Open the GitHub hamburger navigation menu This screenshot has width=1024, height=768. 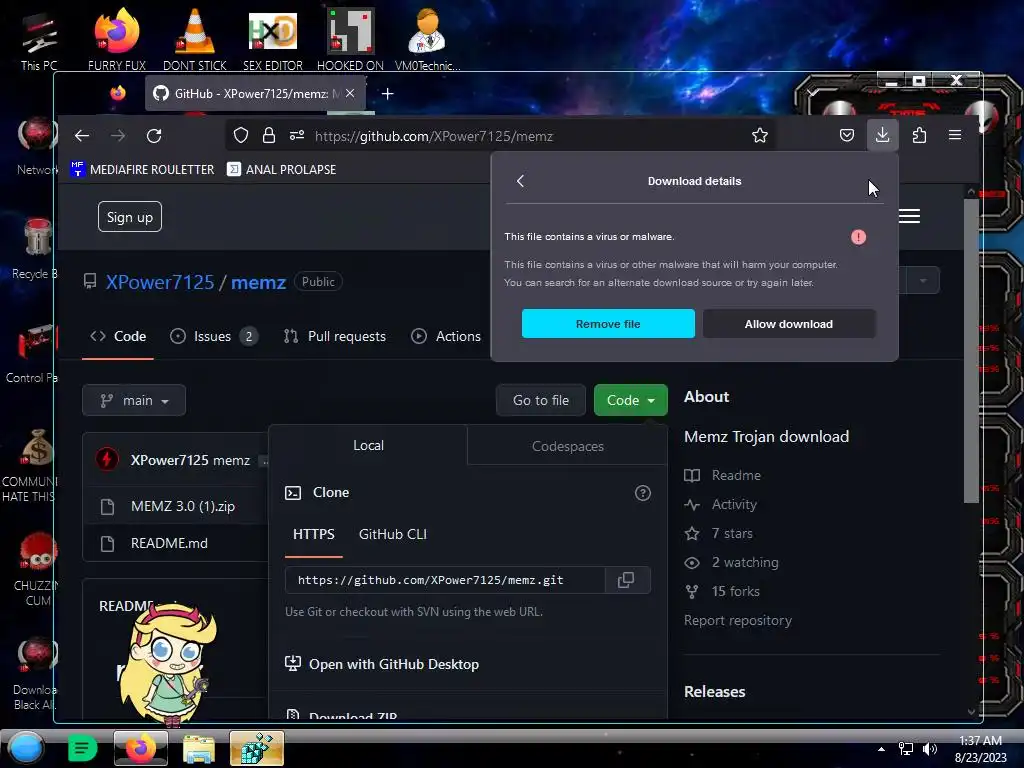(x=909, y=216)
